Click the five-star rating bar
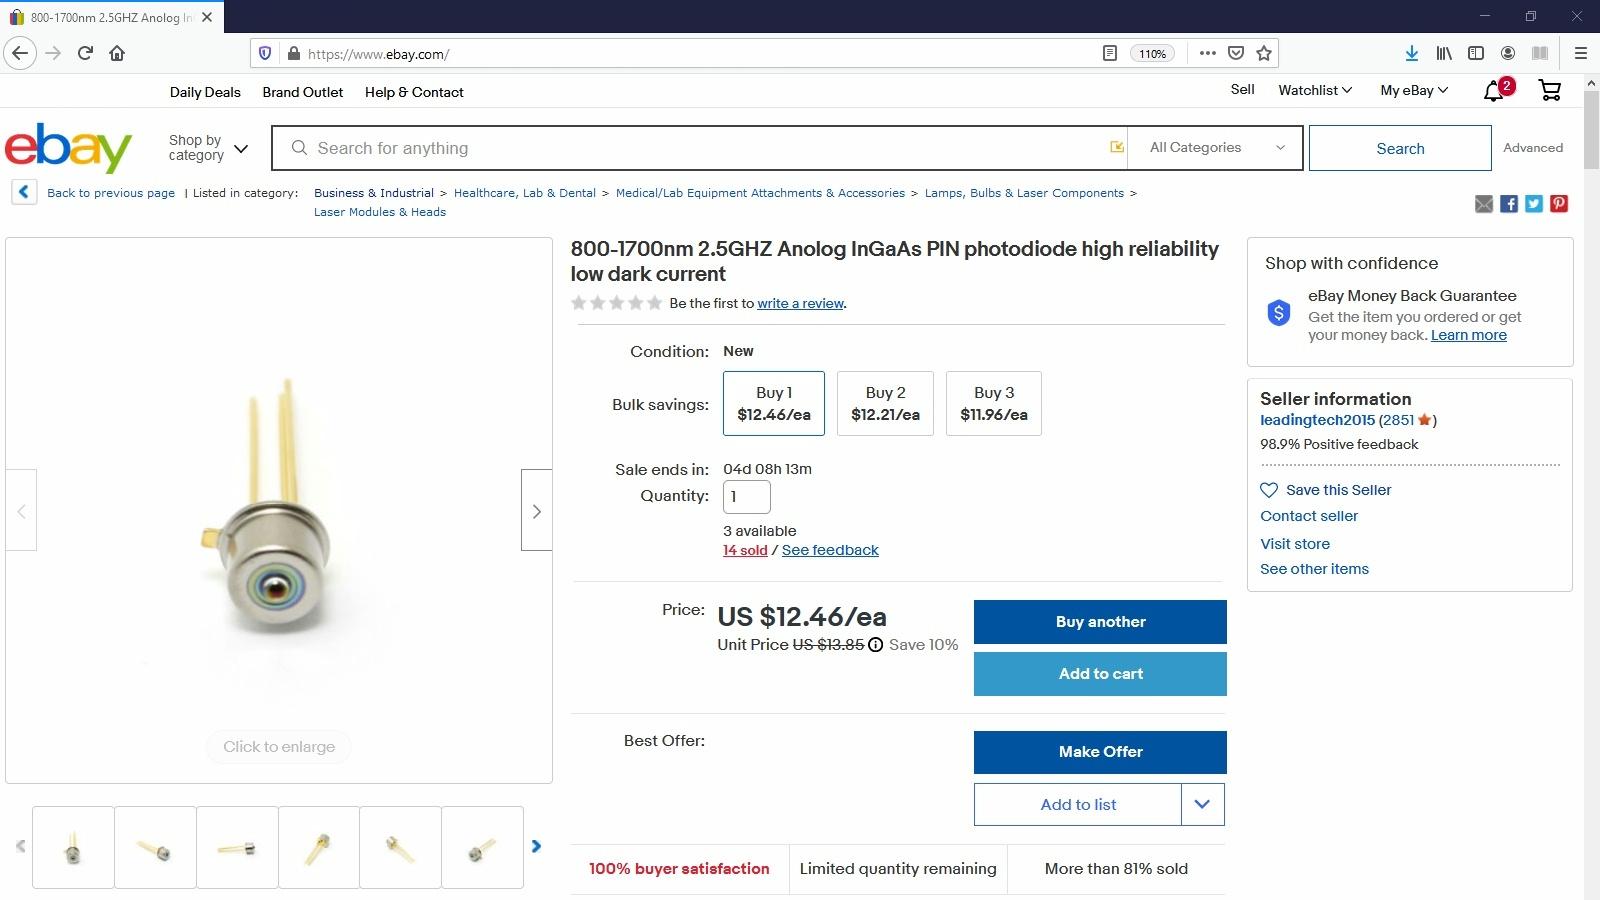The width and height of the screenshot is (1600, 900). (x=616, y=303)
